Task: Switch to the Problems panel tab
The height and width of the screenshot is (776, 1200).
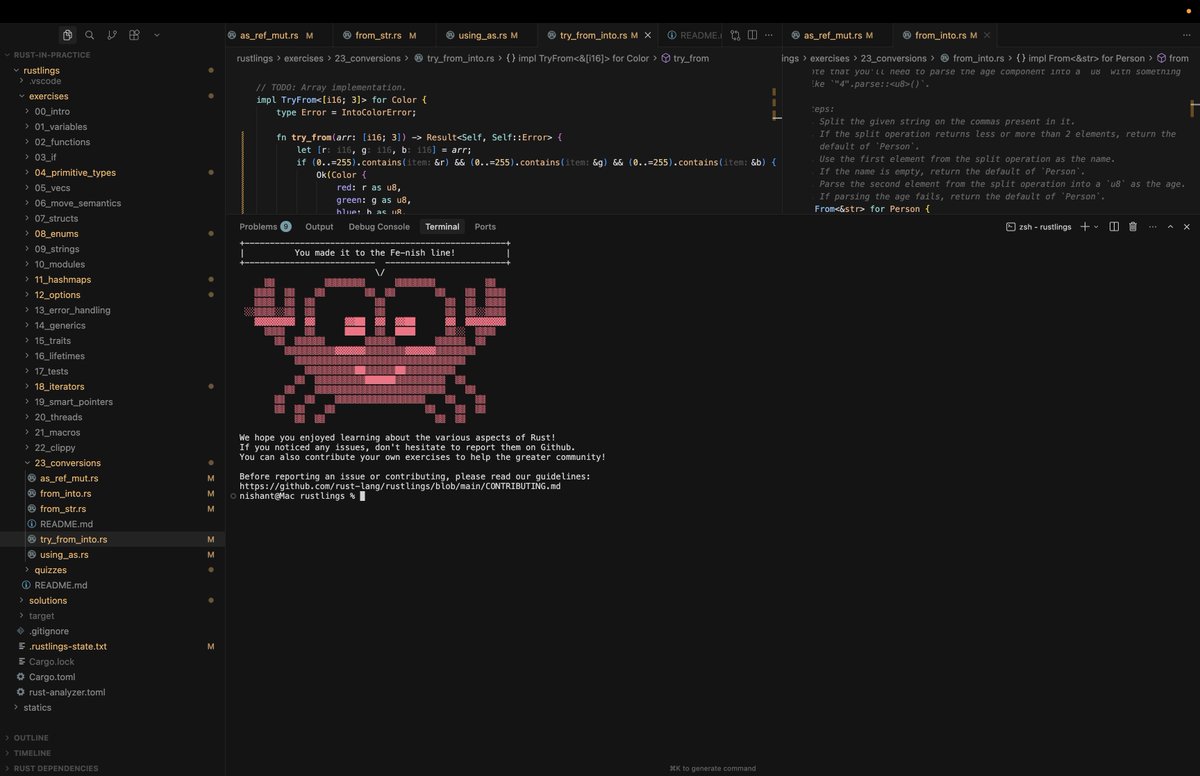Action: 265,227
